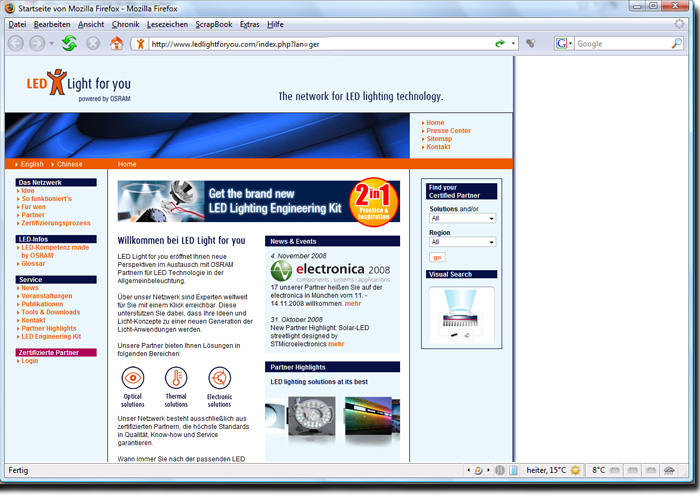Go forward with the Forward arrow button
The height and width of the screenshot is (500, 700).
point(37,44)
